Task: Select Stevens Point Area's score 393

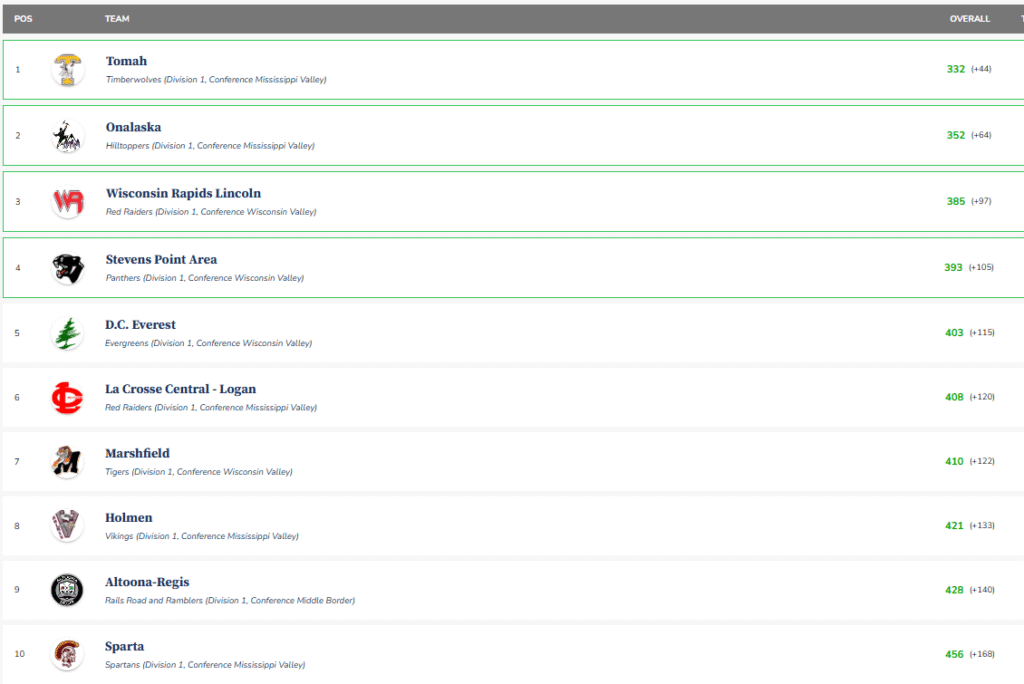Action: 953,267
